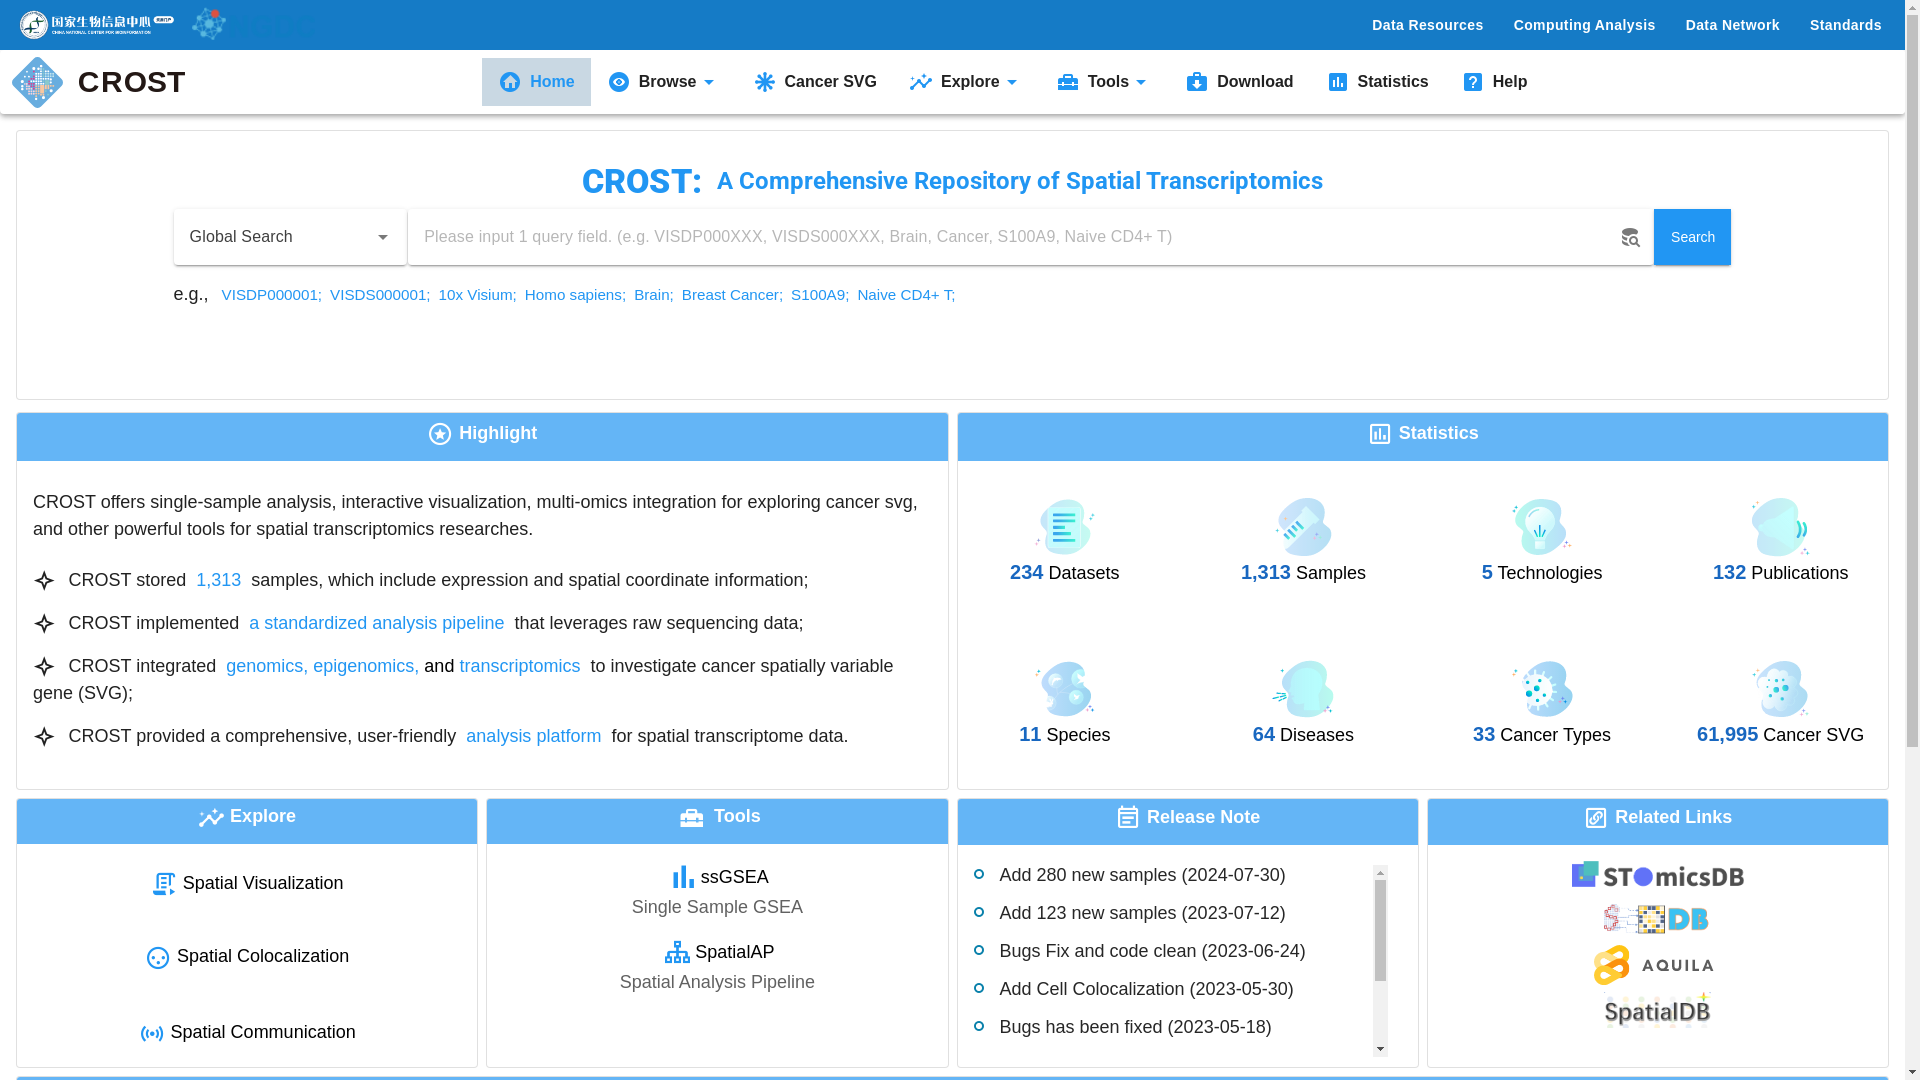
Task: Open the Cancer SVG page
Action: (x=815, y=82)
